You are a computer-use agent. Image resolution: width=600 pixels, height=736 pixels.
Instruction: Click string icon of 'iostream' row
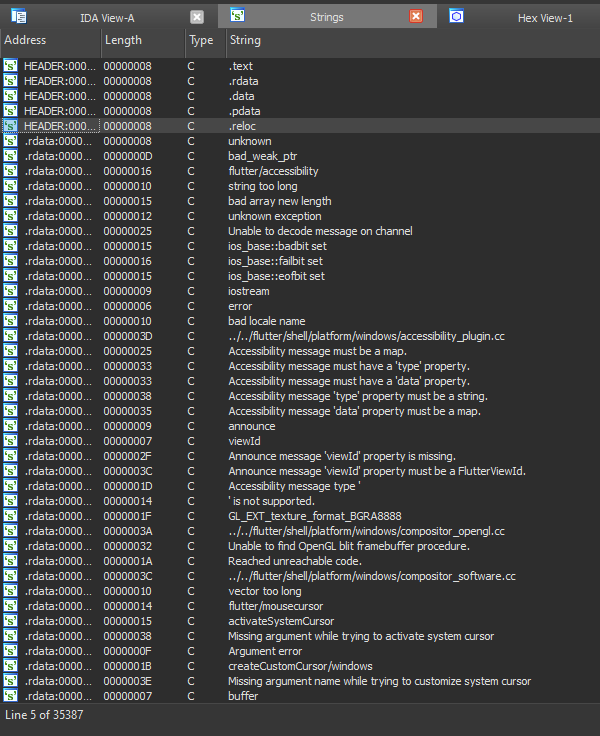click(x=10, y=291)
